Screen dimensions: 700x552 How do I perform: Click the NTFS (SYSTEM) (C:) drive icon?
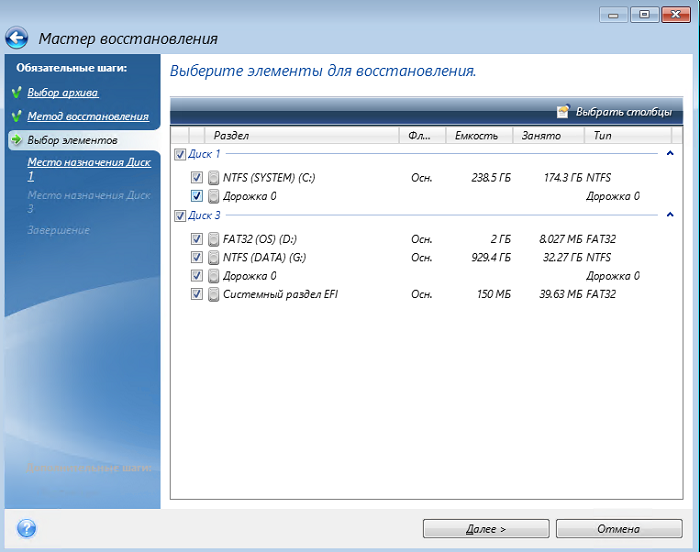213,178
